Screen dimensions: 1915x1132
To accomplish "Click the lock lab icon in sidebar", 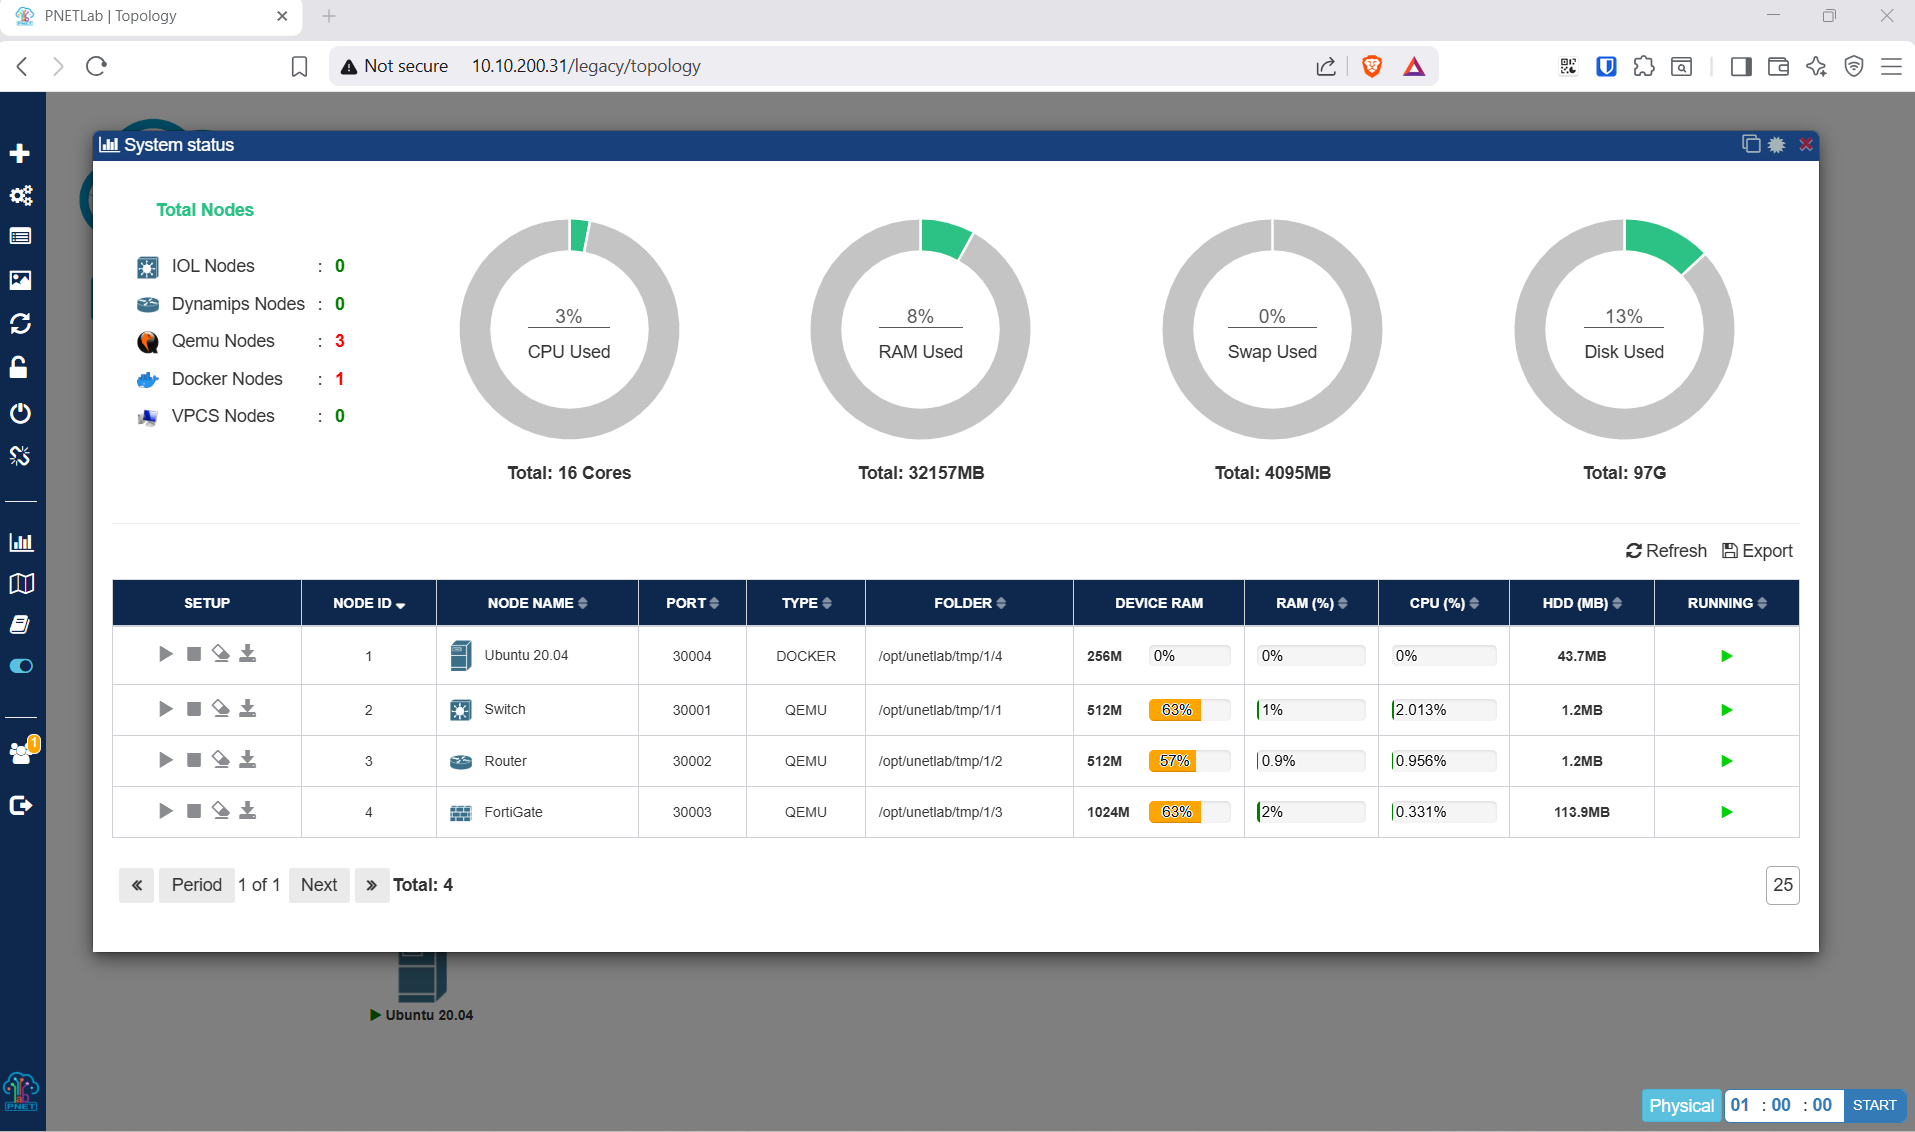I will [x=19, y=368].
